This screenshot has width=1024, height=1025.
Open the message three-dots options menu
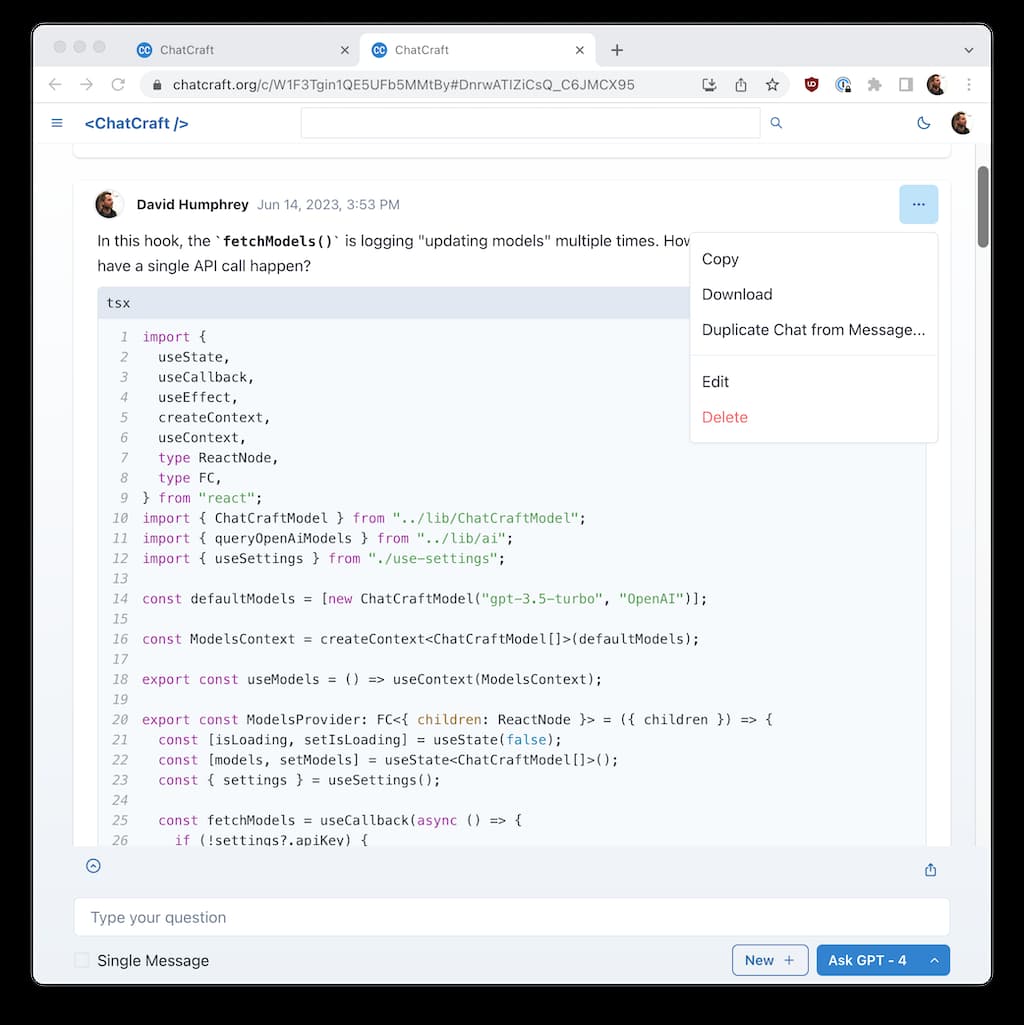tap(918, 204)
